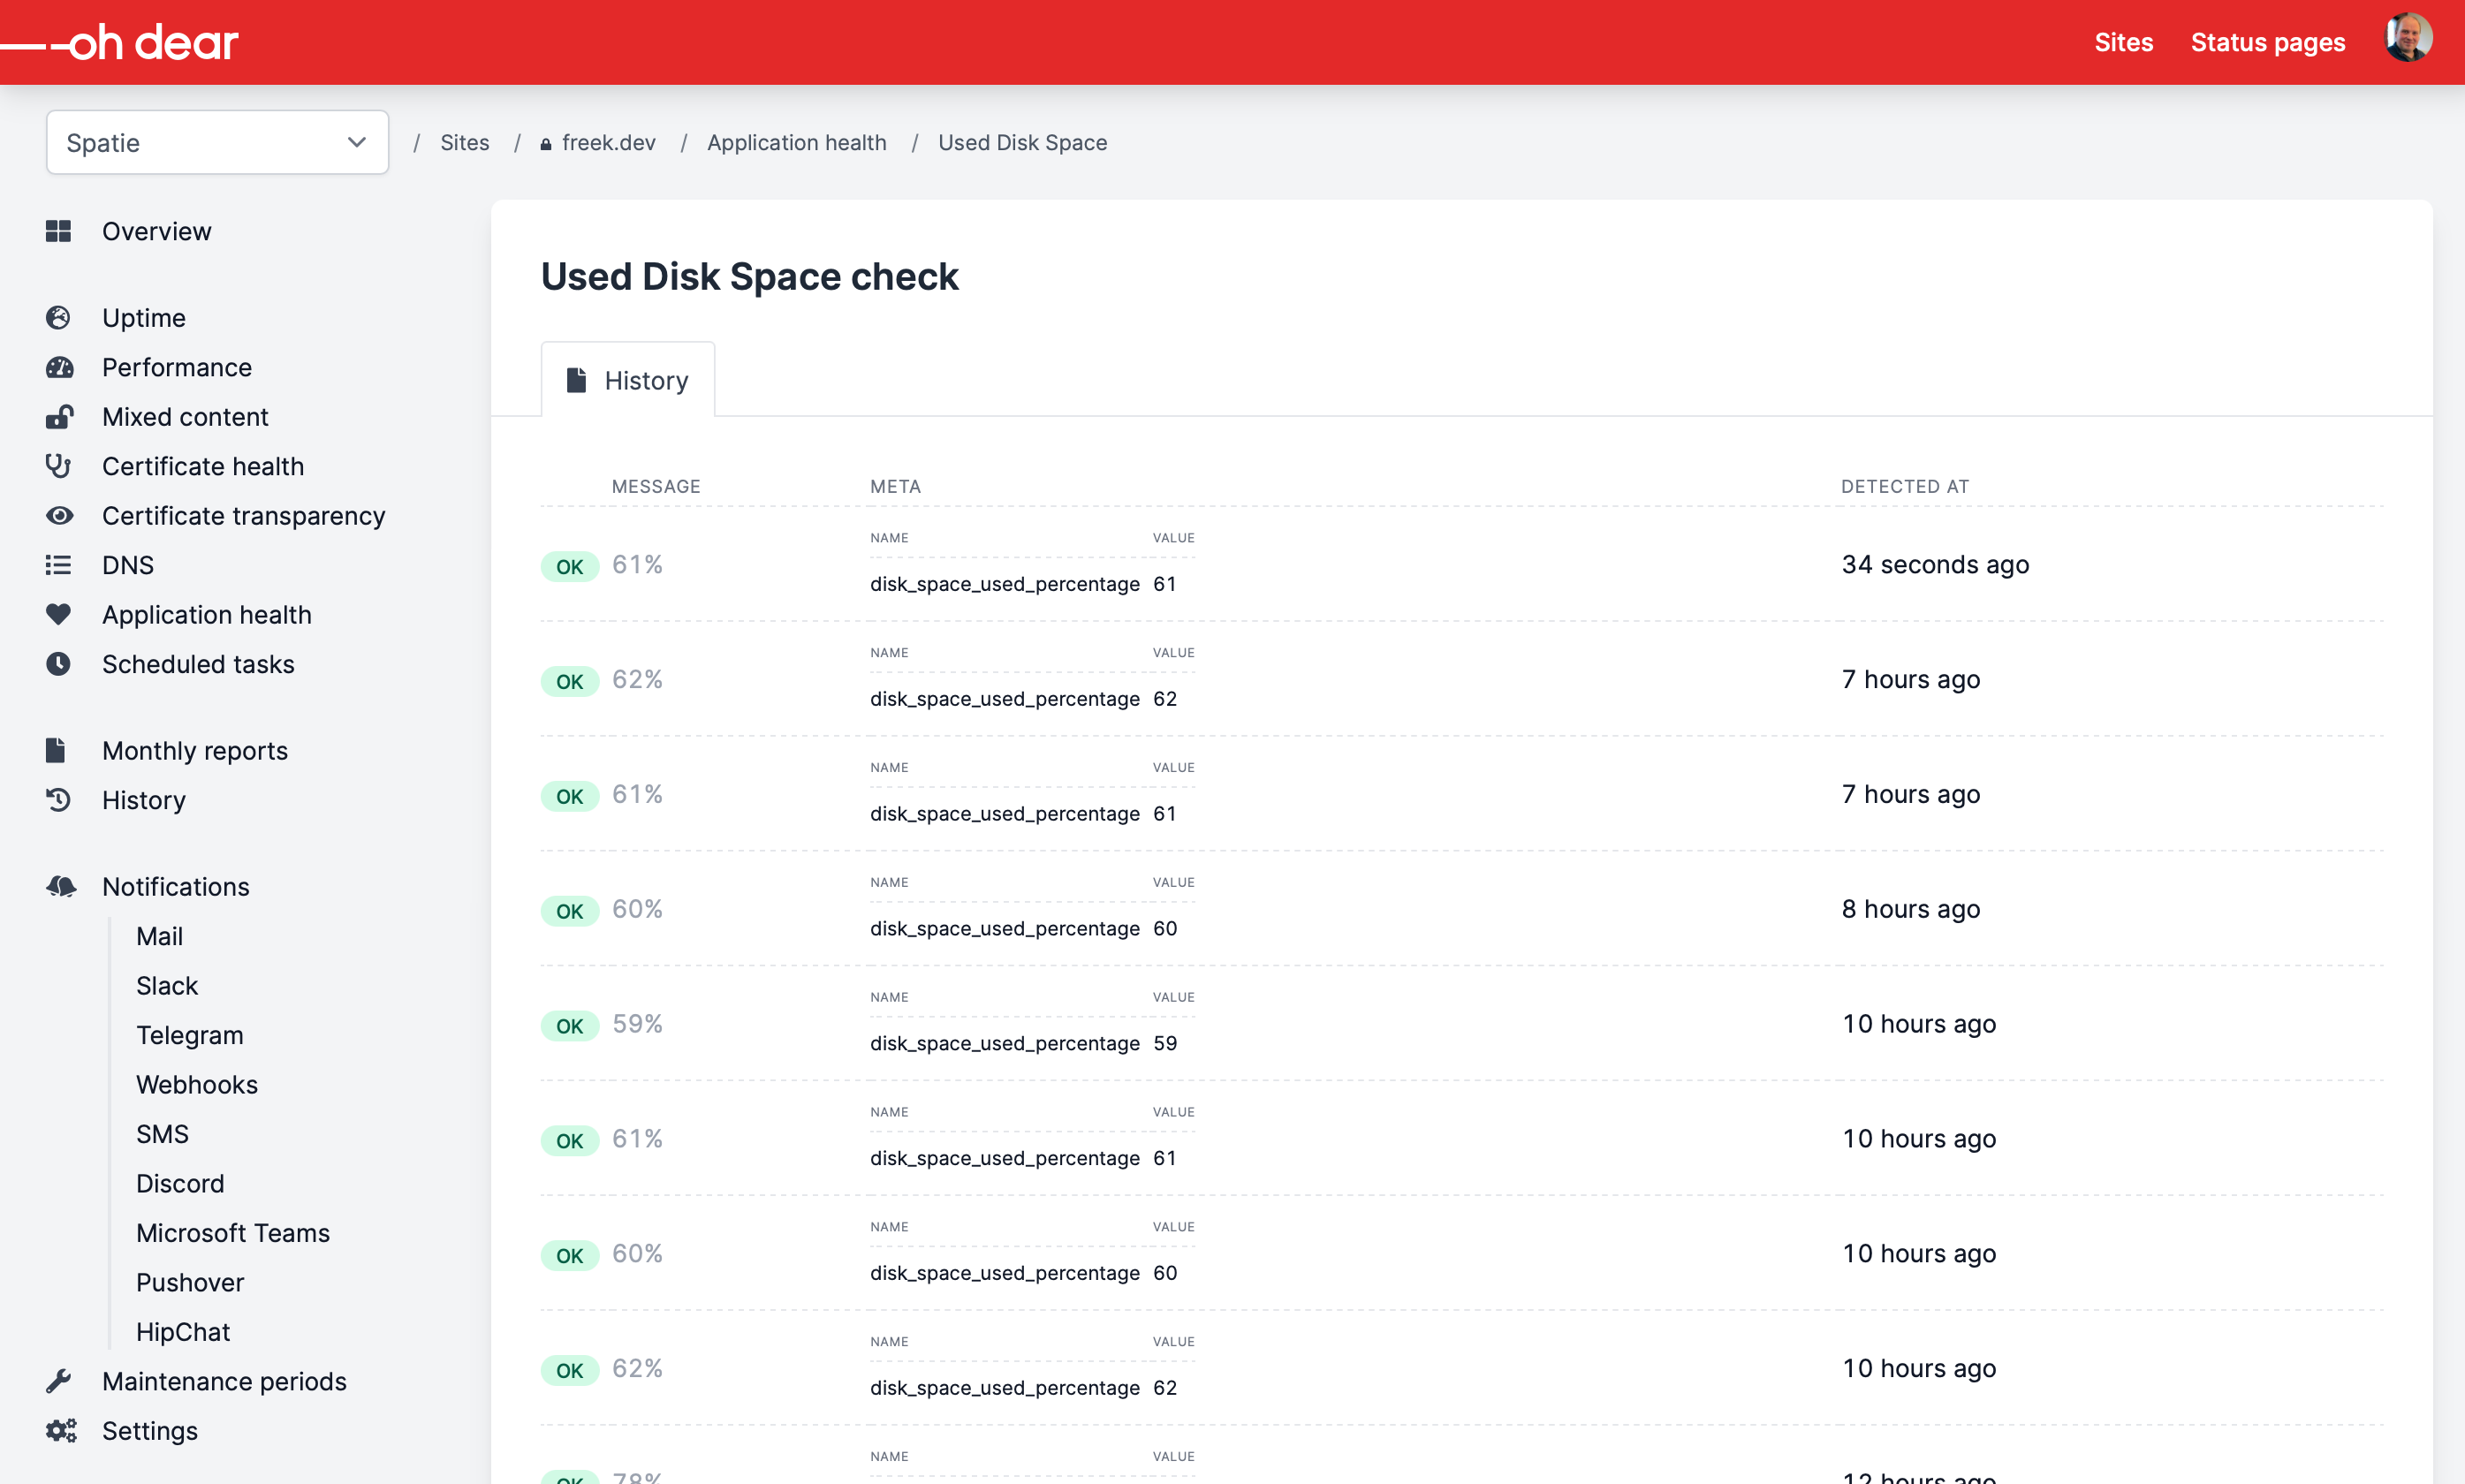Open Application health breadcrumb

coord(796,142)
